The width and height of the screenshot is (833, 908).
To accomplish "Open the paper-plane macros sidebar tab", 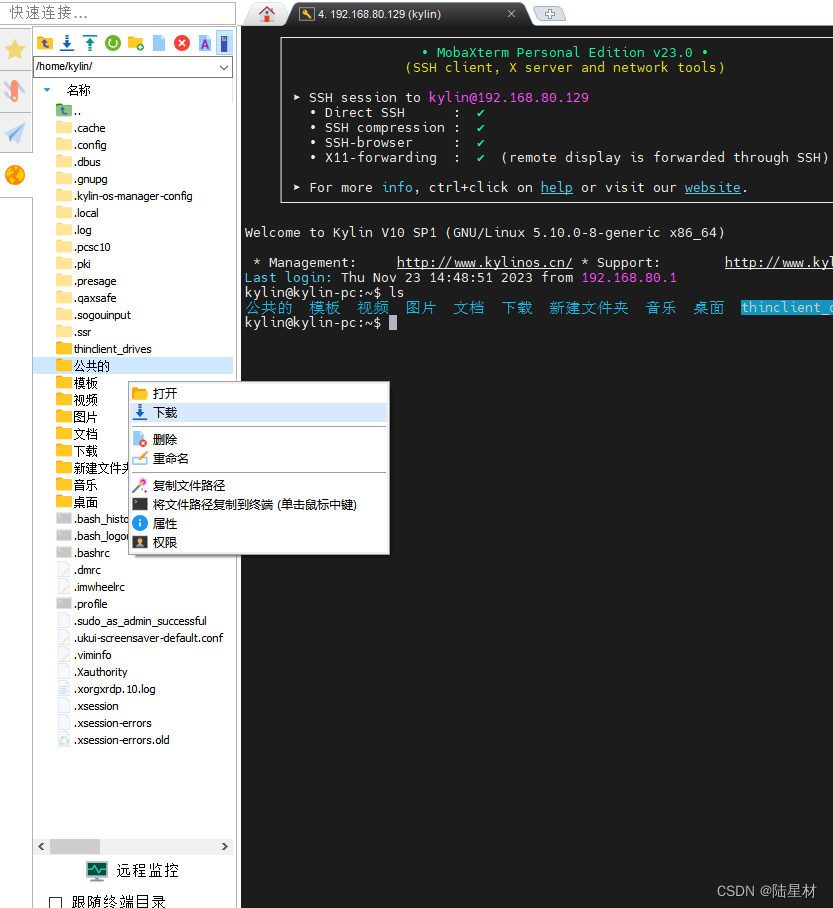I will pos(15,133).
